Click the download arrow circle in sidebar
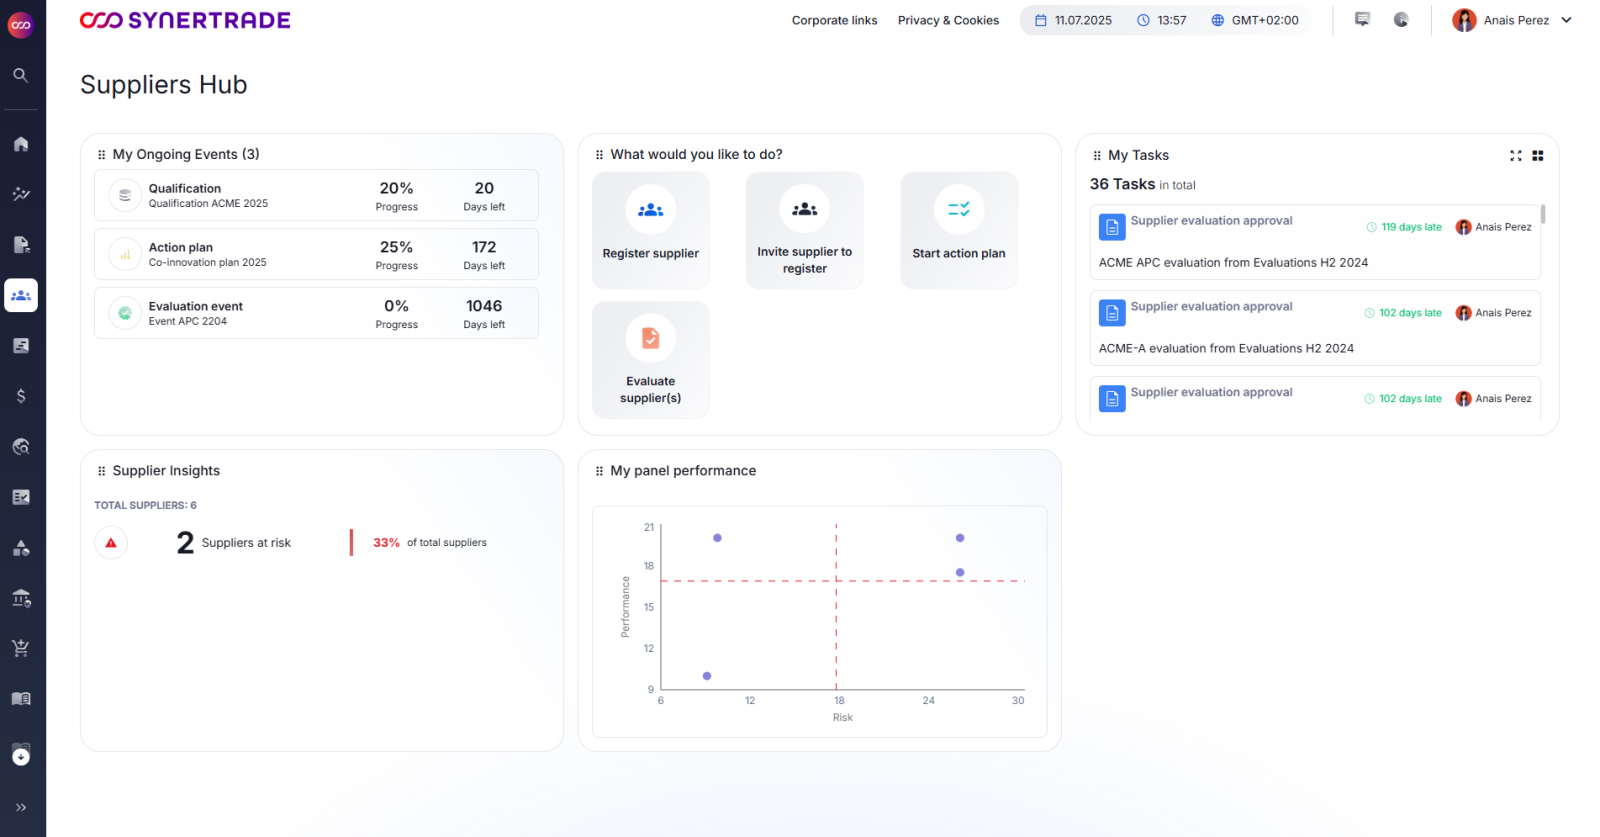The width and height of the screenshot is (1600, 837). click(x=21, y=756)
